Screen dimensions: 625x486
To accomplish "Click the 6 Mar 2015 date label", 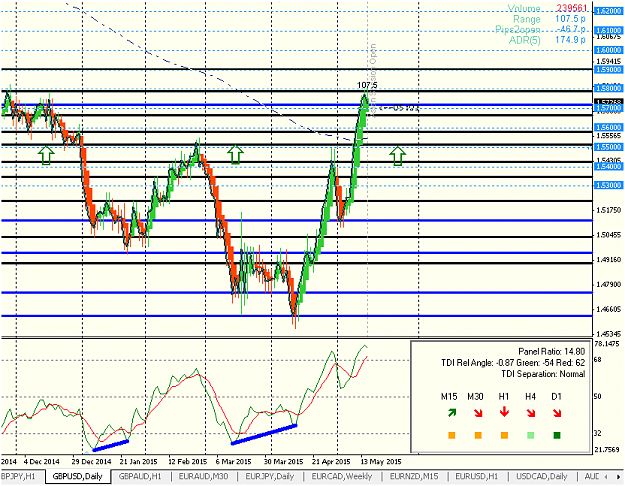I will [x=234, y=462].
